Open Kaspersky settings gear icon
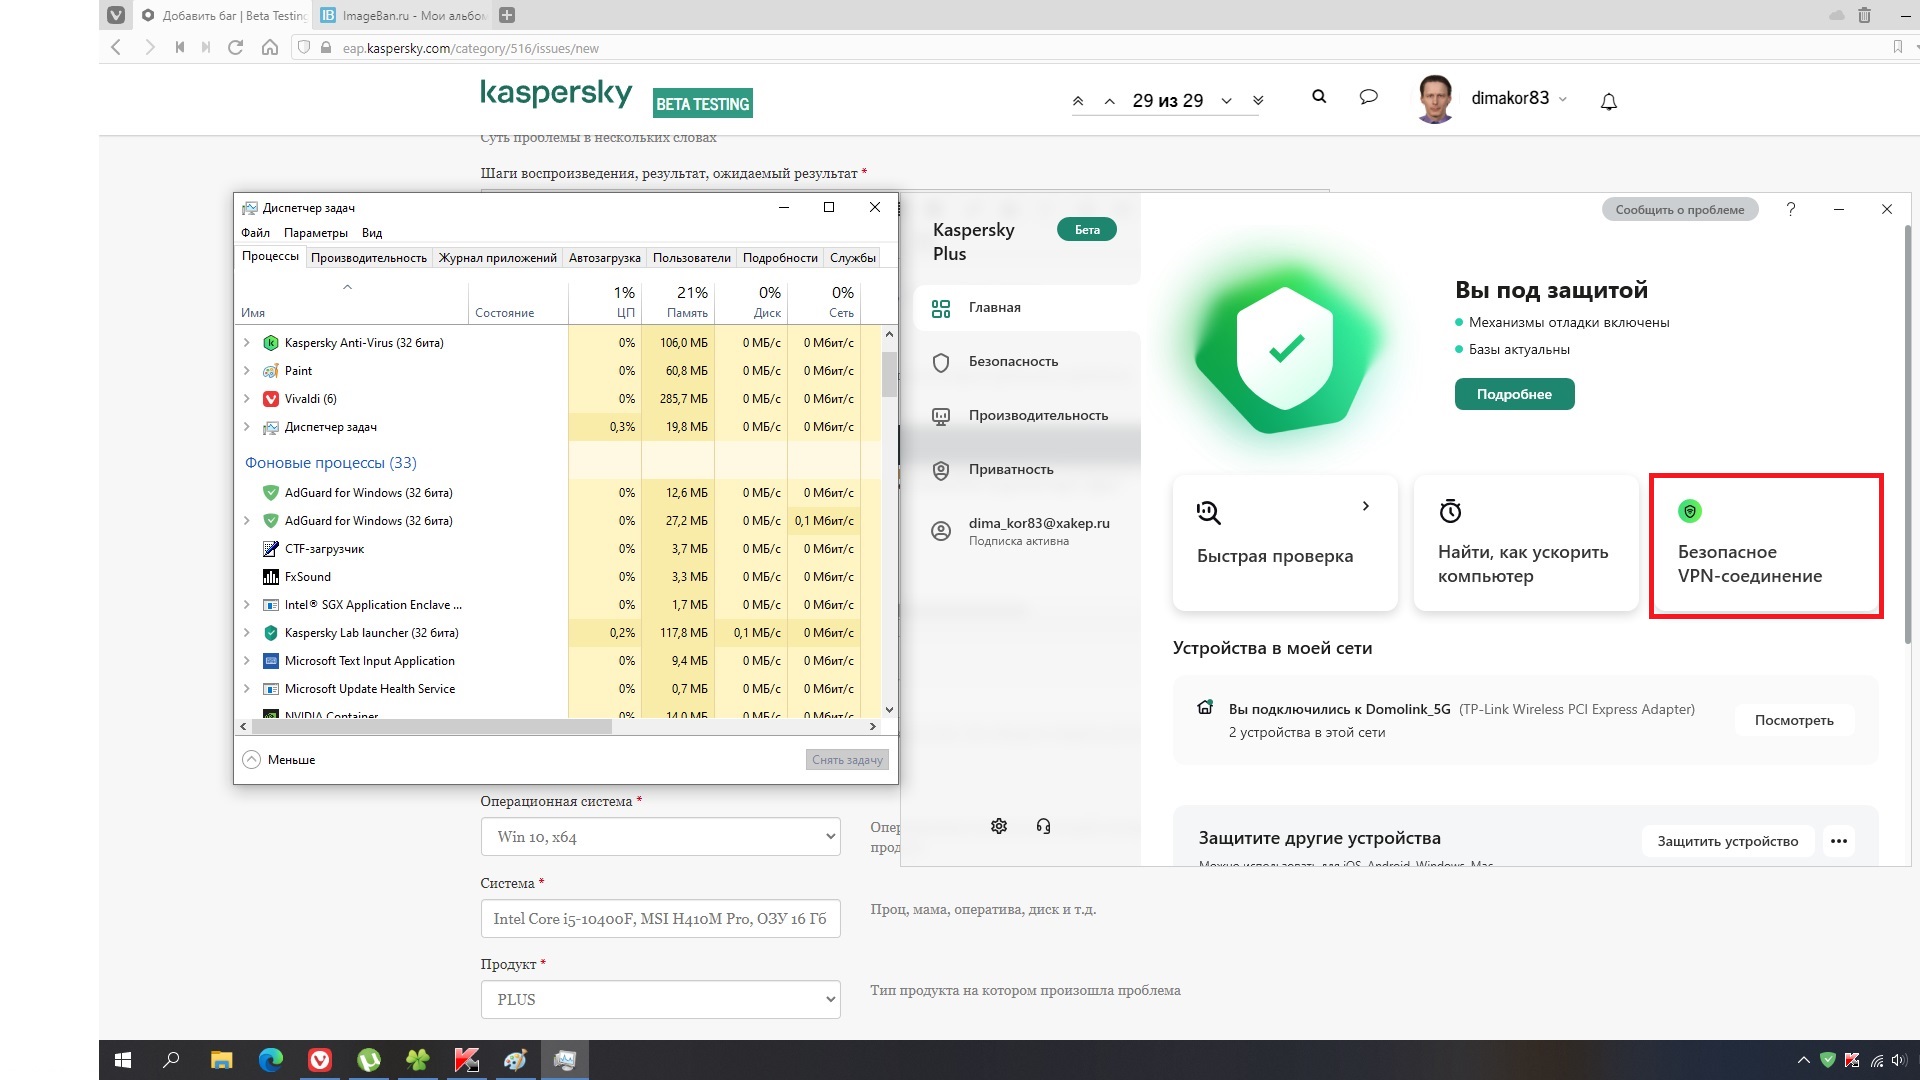This screenshot has height=1080, width=1920. click(998, 826)
